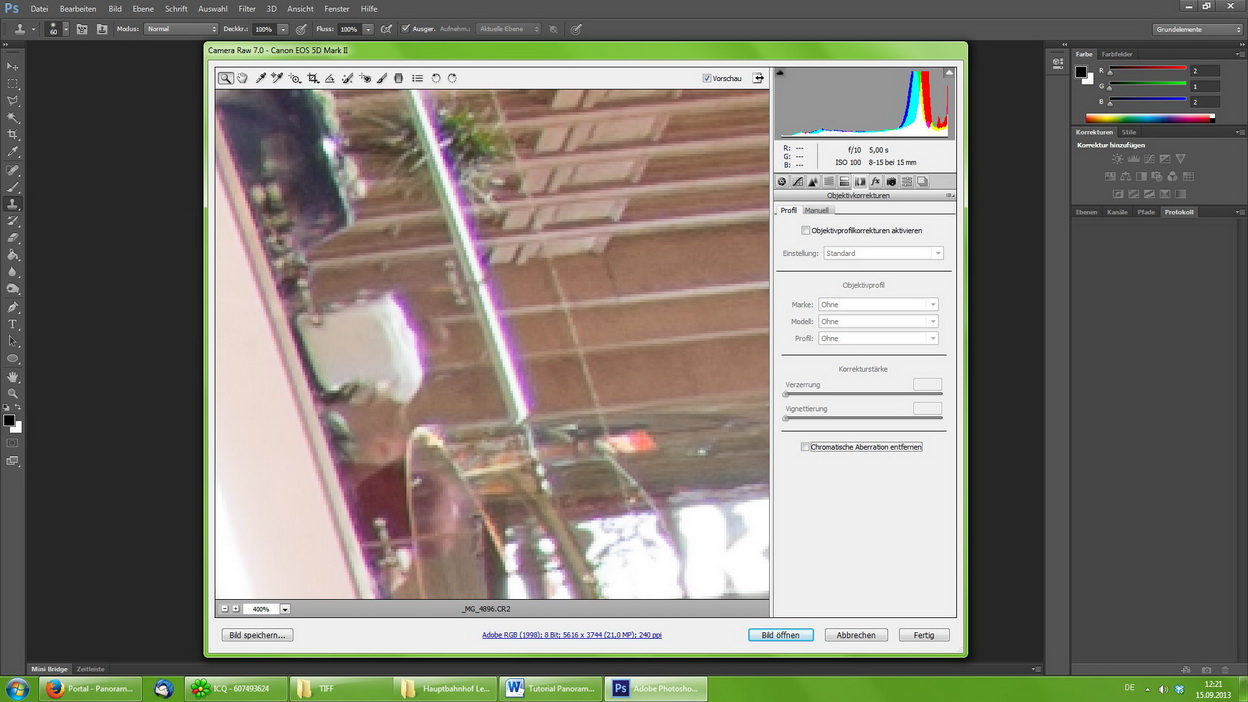Rotate image 90° counterclockwise
The image size is (1248, 702).
(435, 78)
